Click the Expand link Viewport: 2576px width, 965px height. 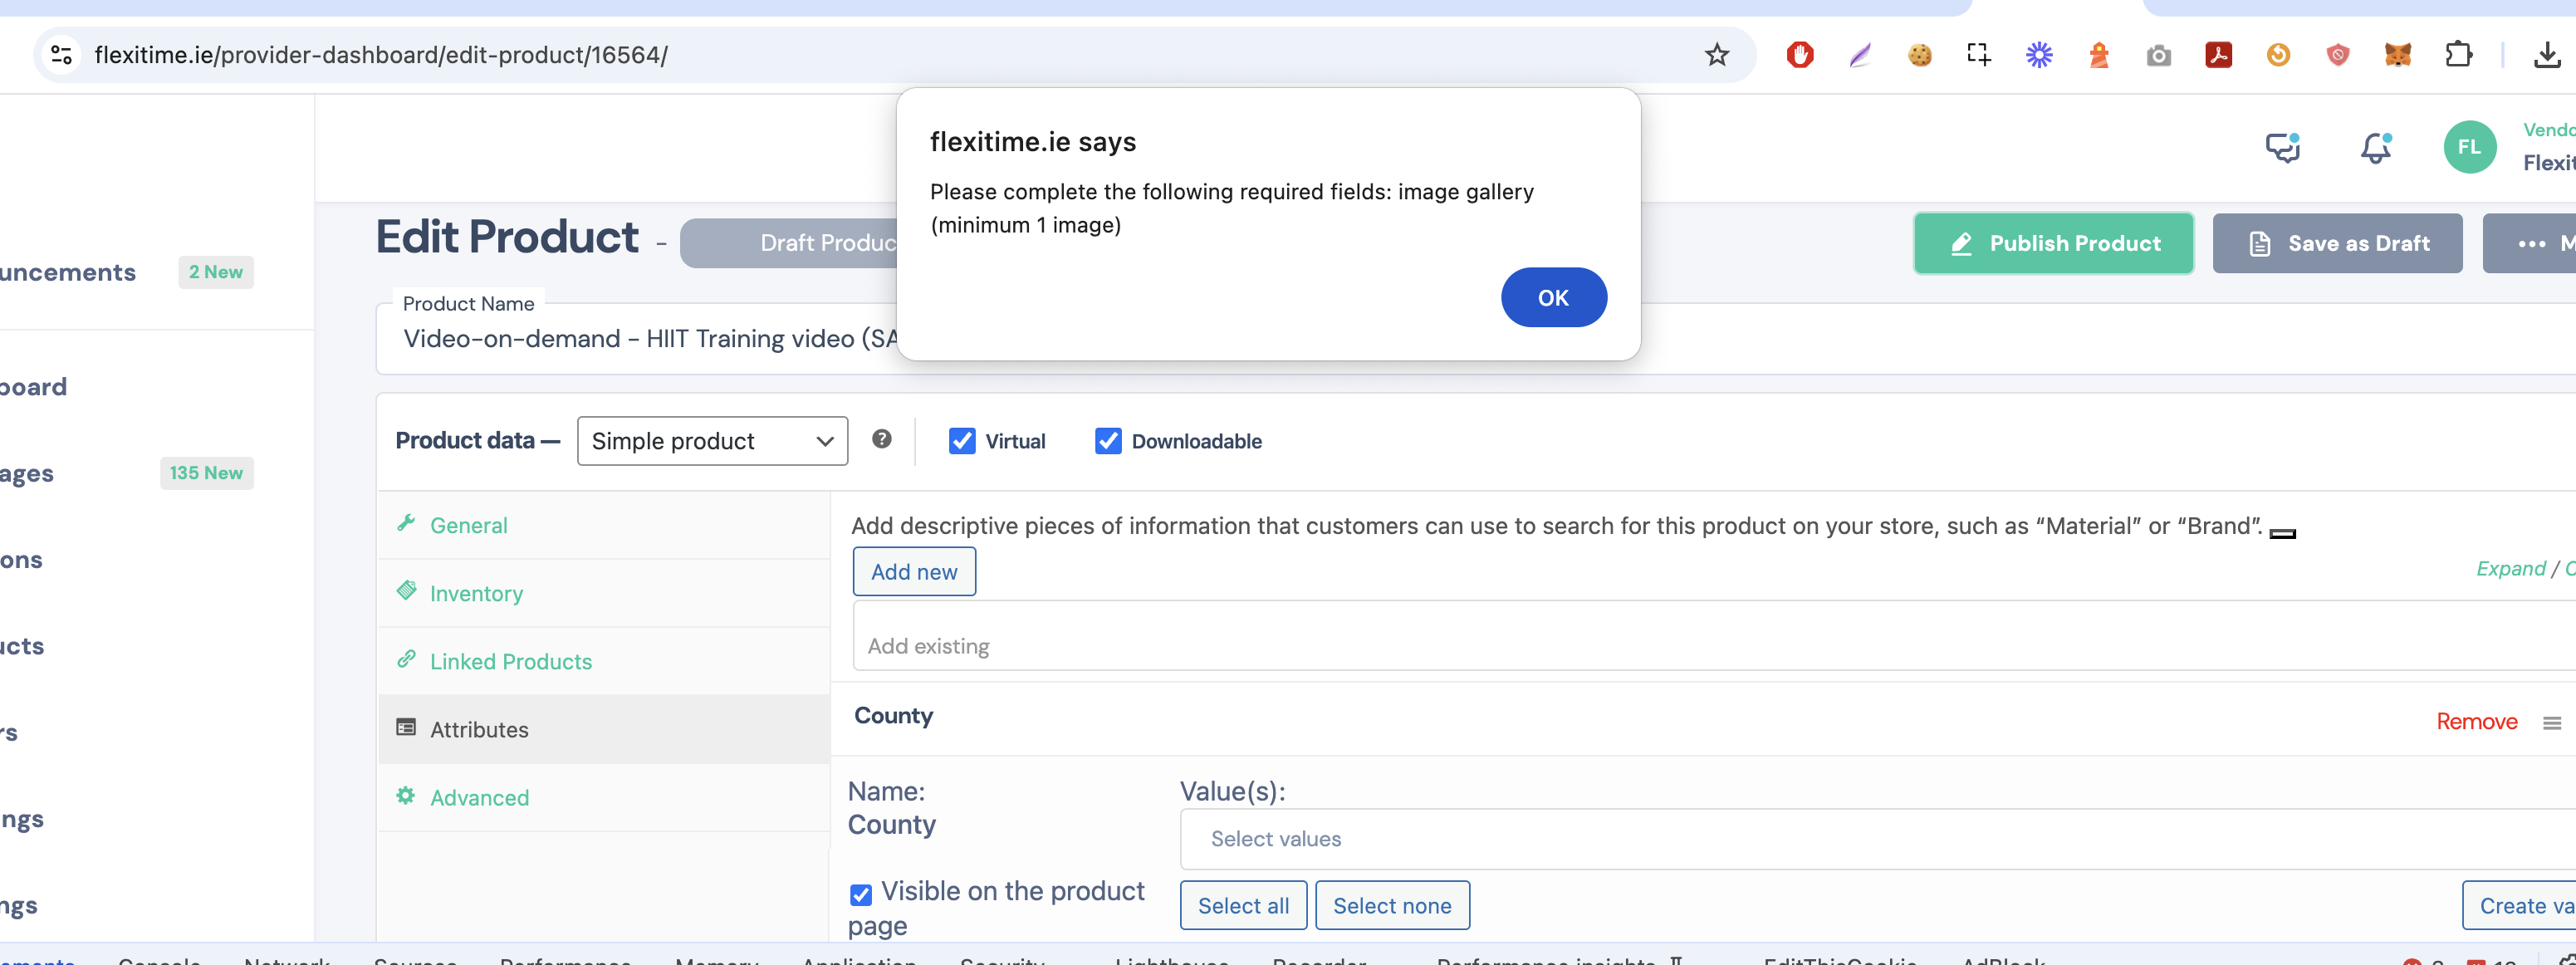(2510, 568)
